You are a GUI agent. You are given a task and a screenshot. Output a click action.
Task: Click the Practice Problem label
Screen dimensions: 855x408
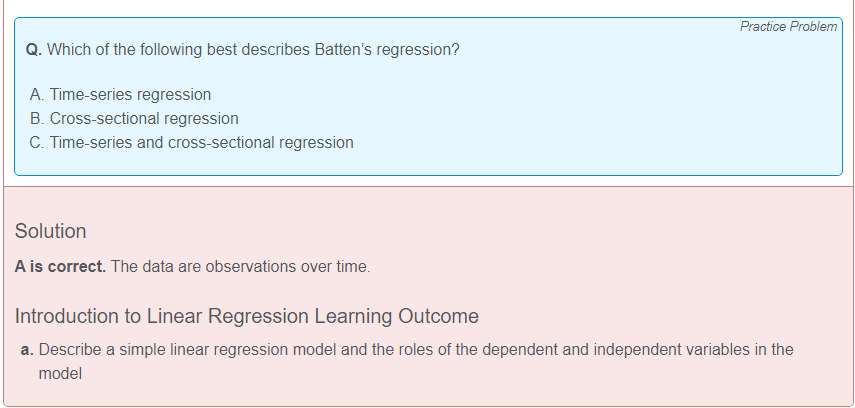click(x=788, y=26)
